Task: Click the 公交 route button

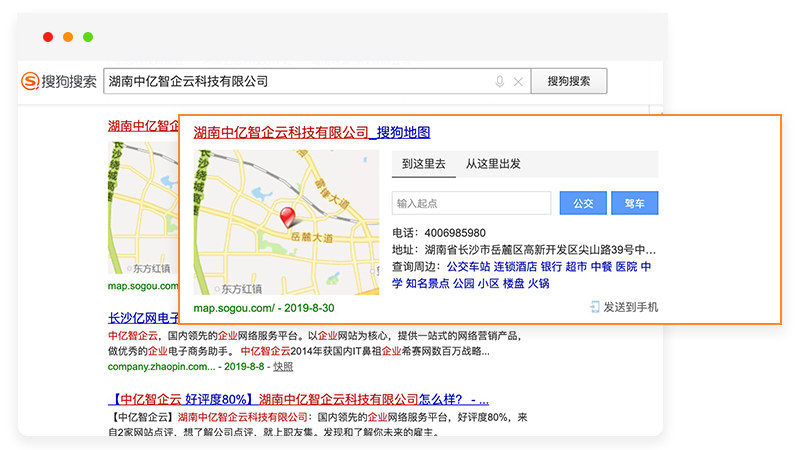Action: point(583,203)
